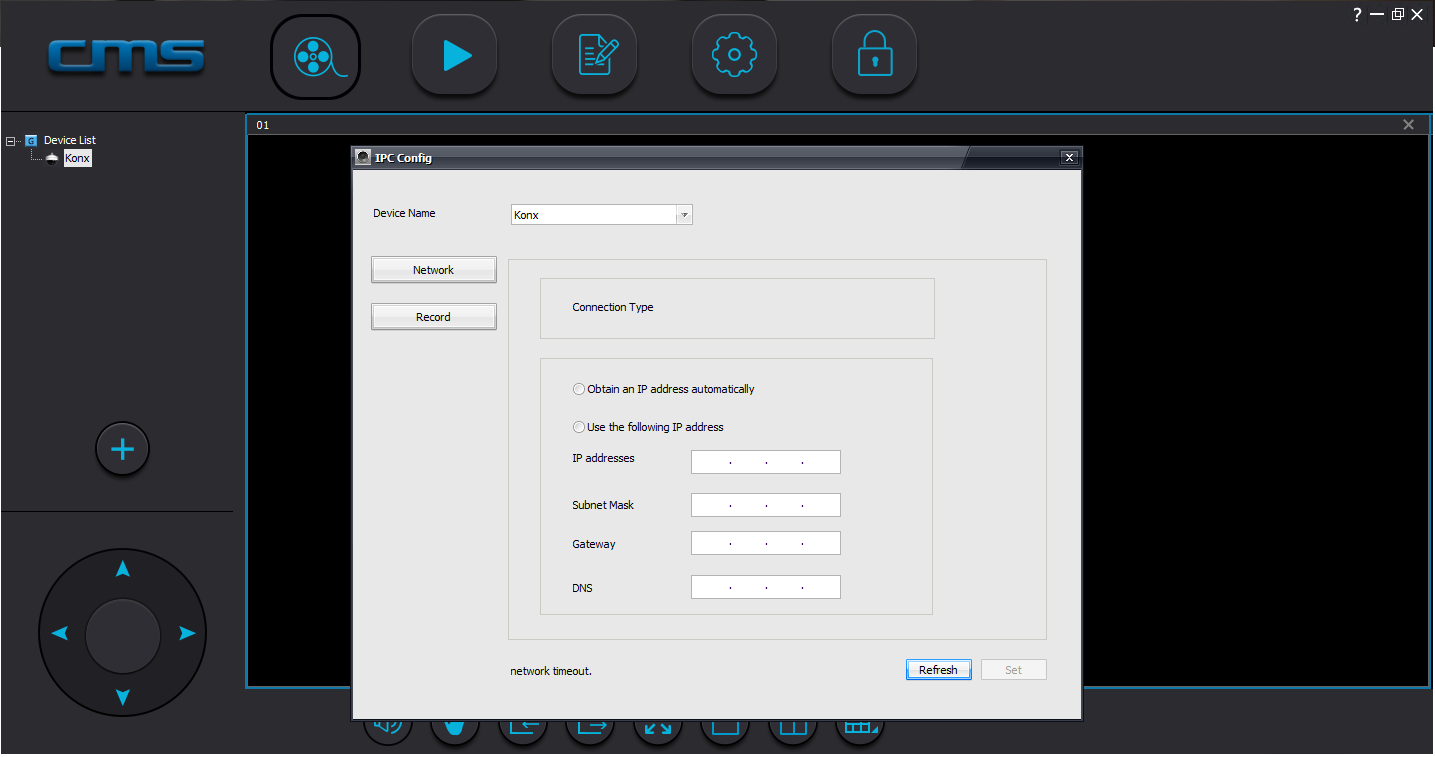This screenshot has width=1435, height=757.
Task: Click the Subnet Mask input field
Action: (766, 505)
